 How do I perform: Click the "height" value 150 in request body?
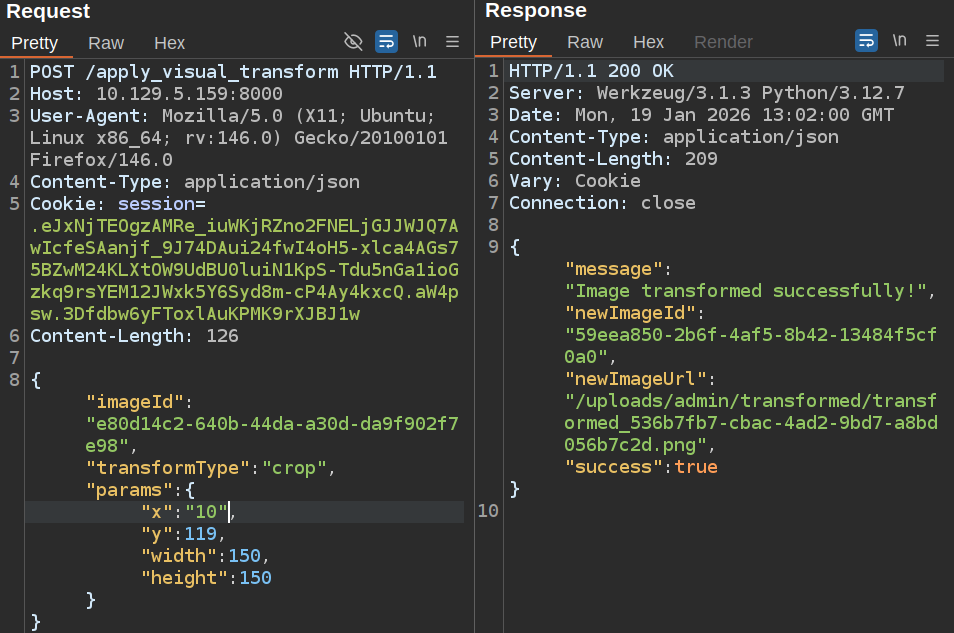255,578
